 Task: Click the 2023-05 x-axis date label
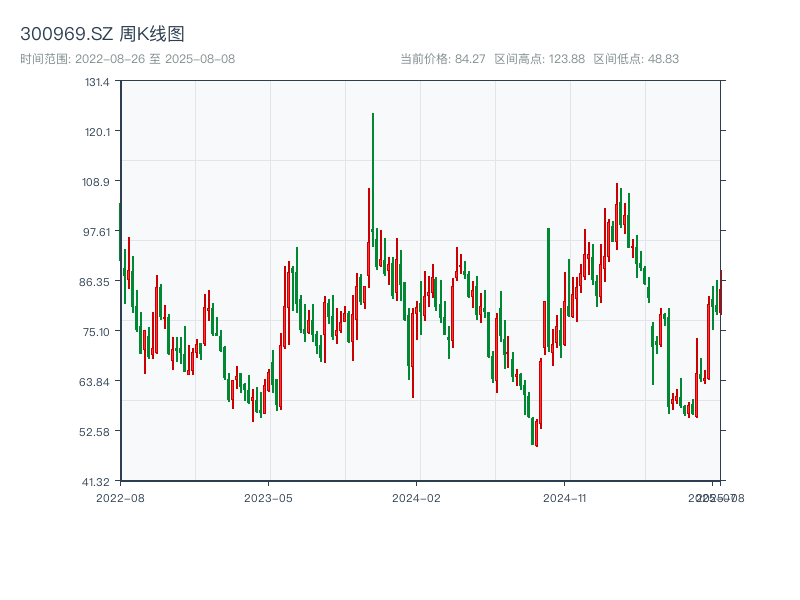tap(268, 497)
